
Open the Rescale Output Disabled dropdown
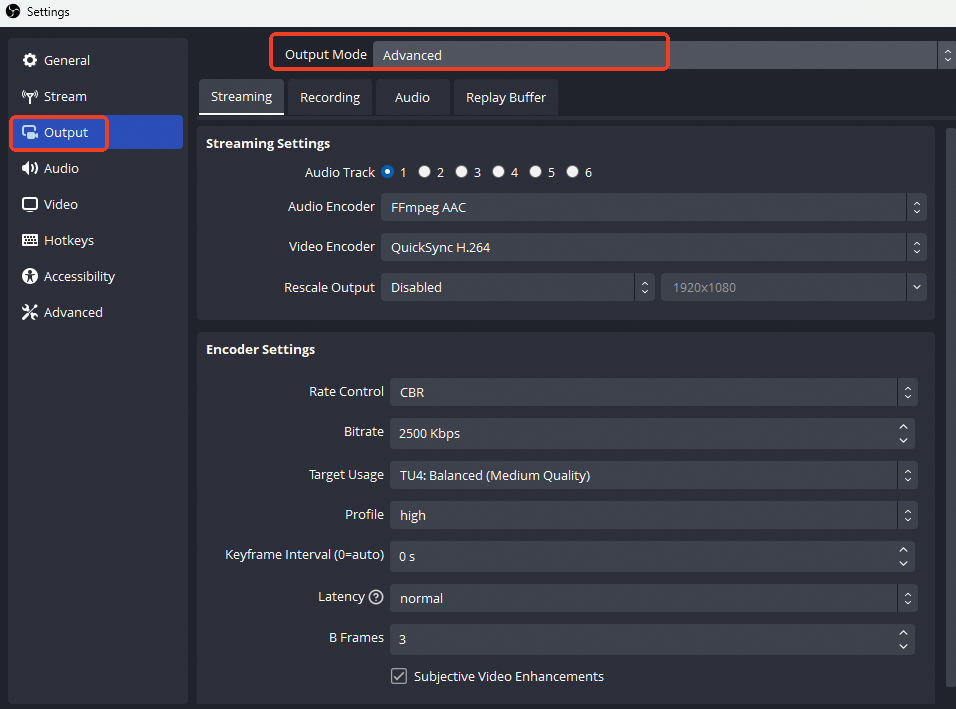click(x=518, y=287)
